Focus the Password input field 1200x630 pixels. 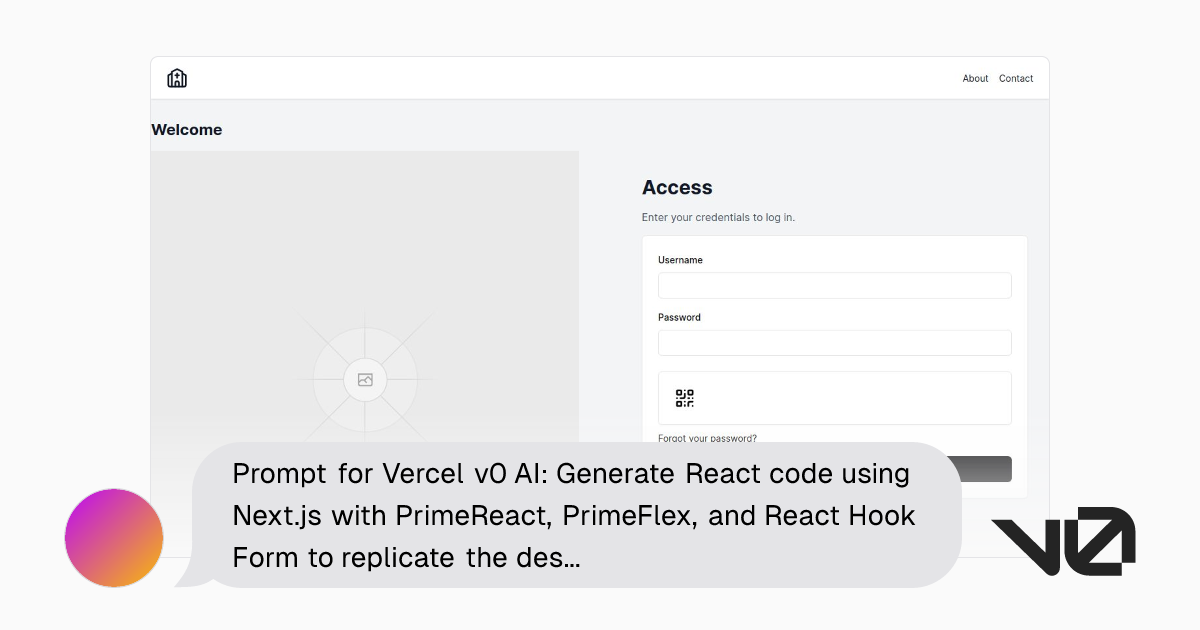point(834,342)
